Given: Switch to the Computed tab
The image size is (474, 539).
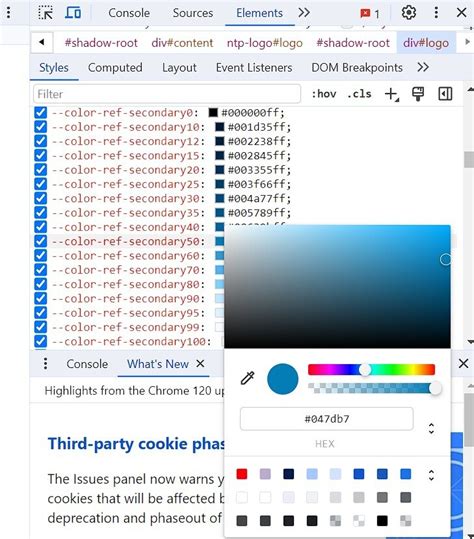Looking at the screenshot, I should (115, 68).
